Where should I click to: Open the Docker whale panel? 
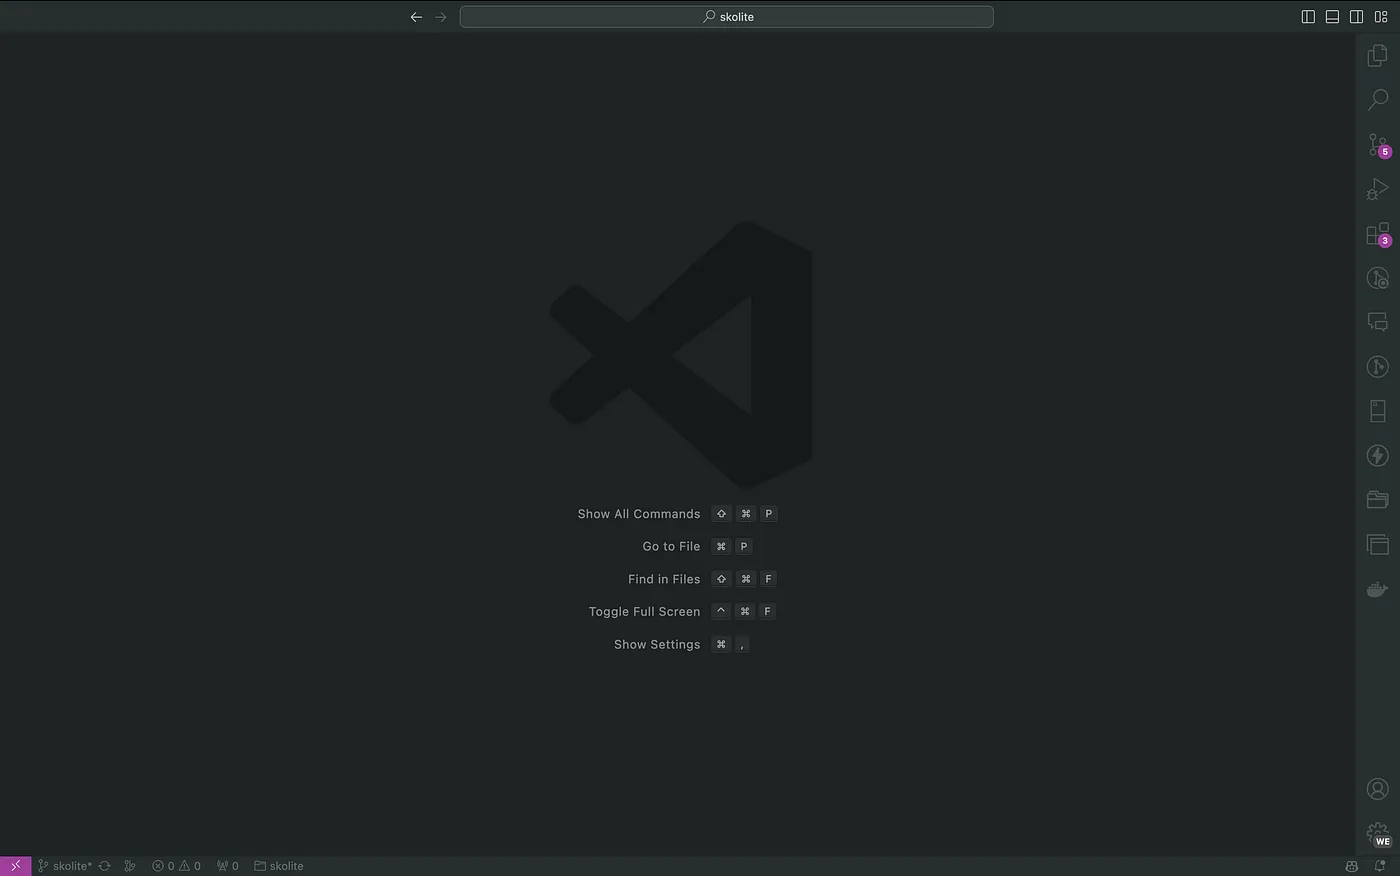click(1377, 589)
